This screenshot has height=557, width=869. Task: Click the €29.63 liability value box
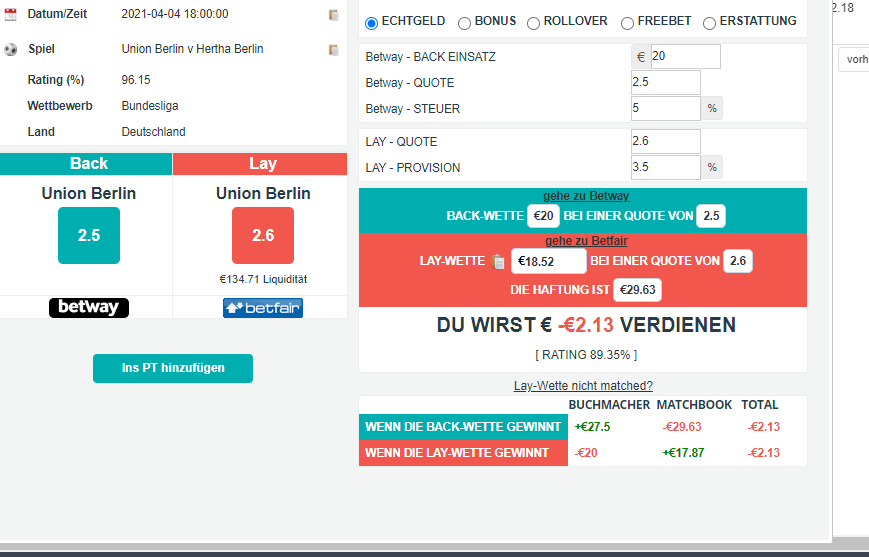tap(637, 290)
